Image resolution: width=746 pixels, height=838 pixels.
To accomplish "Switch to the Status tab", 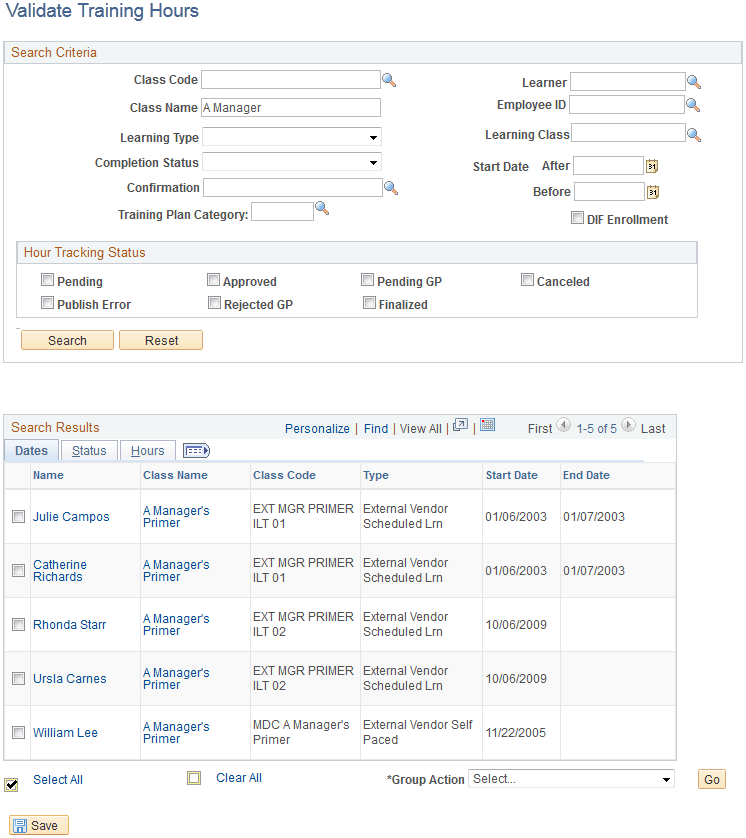I will pos(88,450).
